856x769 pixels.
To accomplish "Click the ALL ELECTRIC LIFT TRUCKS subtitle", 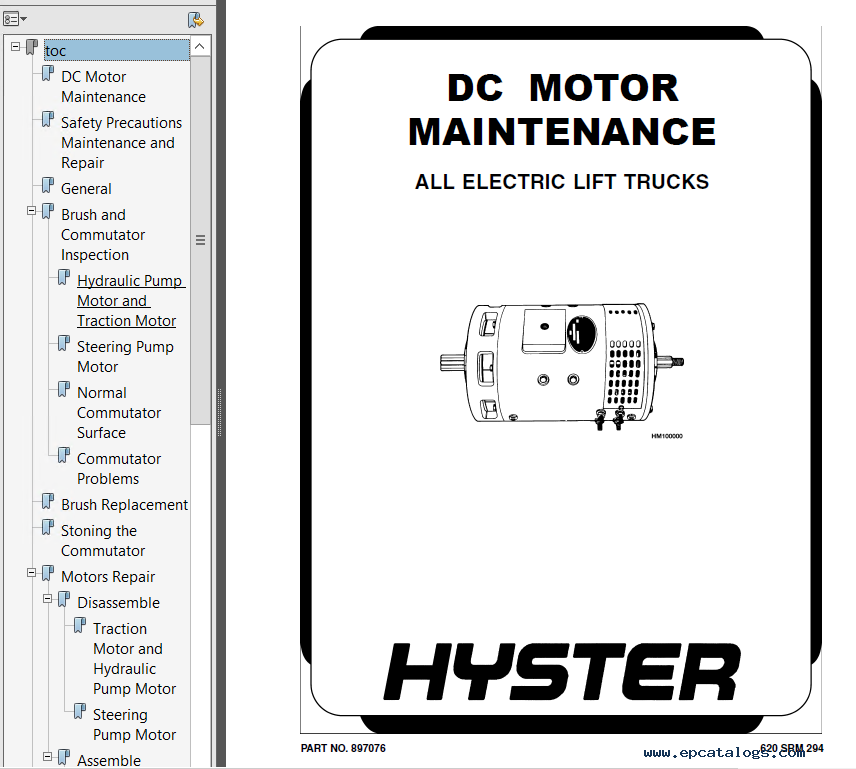I will click(x=562, y=182).
